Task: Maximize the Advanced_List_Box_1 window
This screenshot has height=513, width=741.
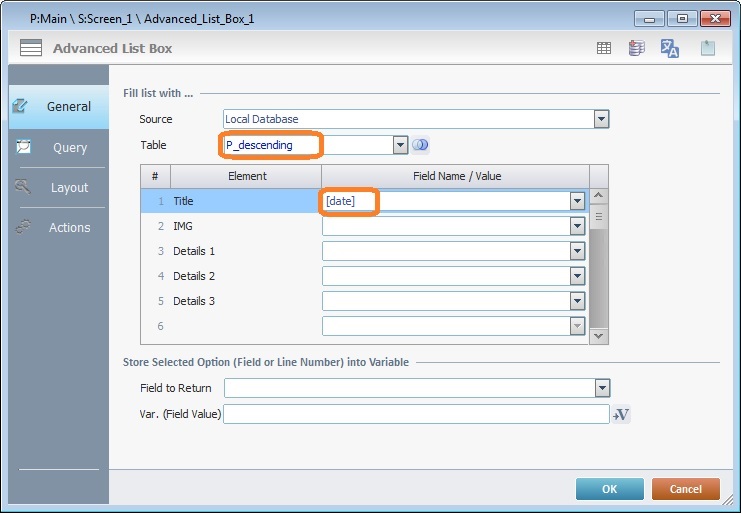Action: (682, 19)
